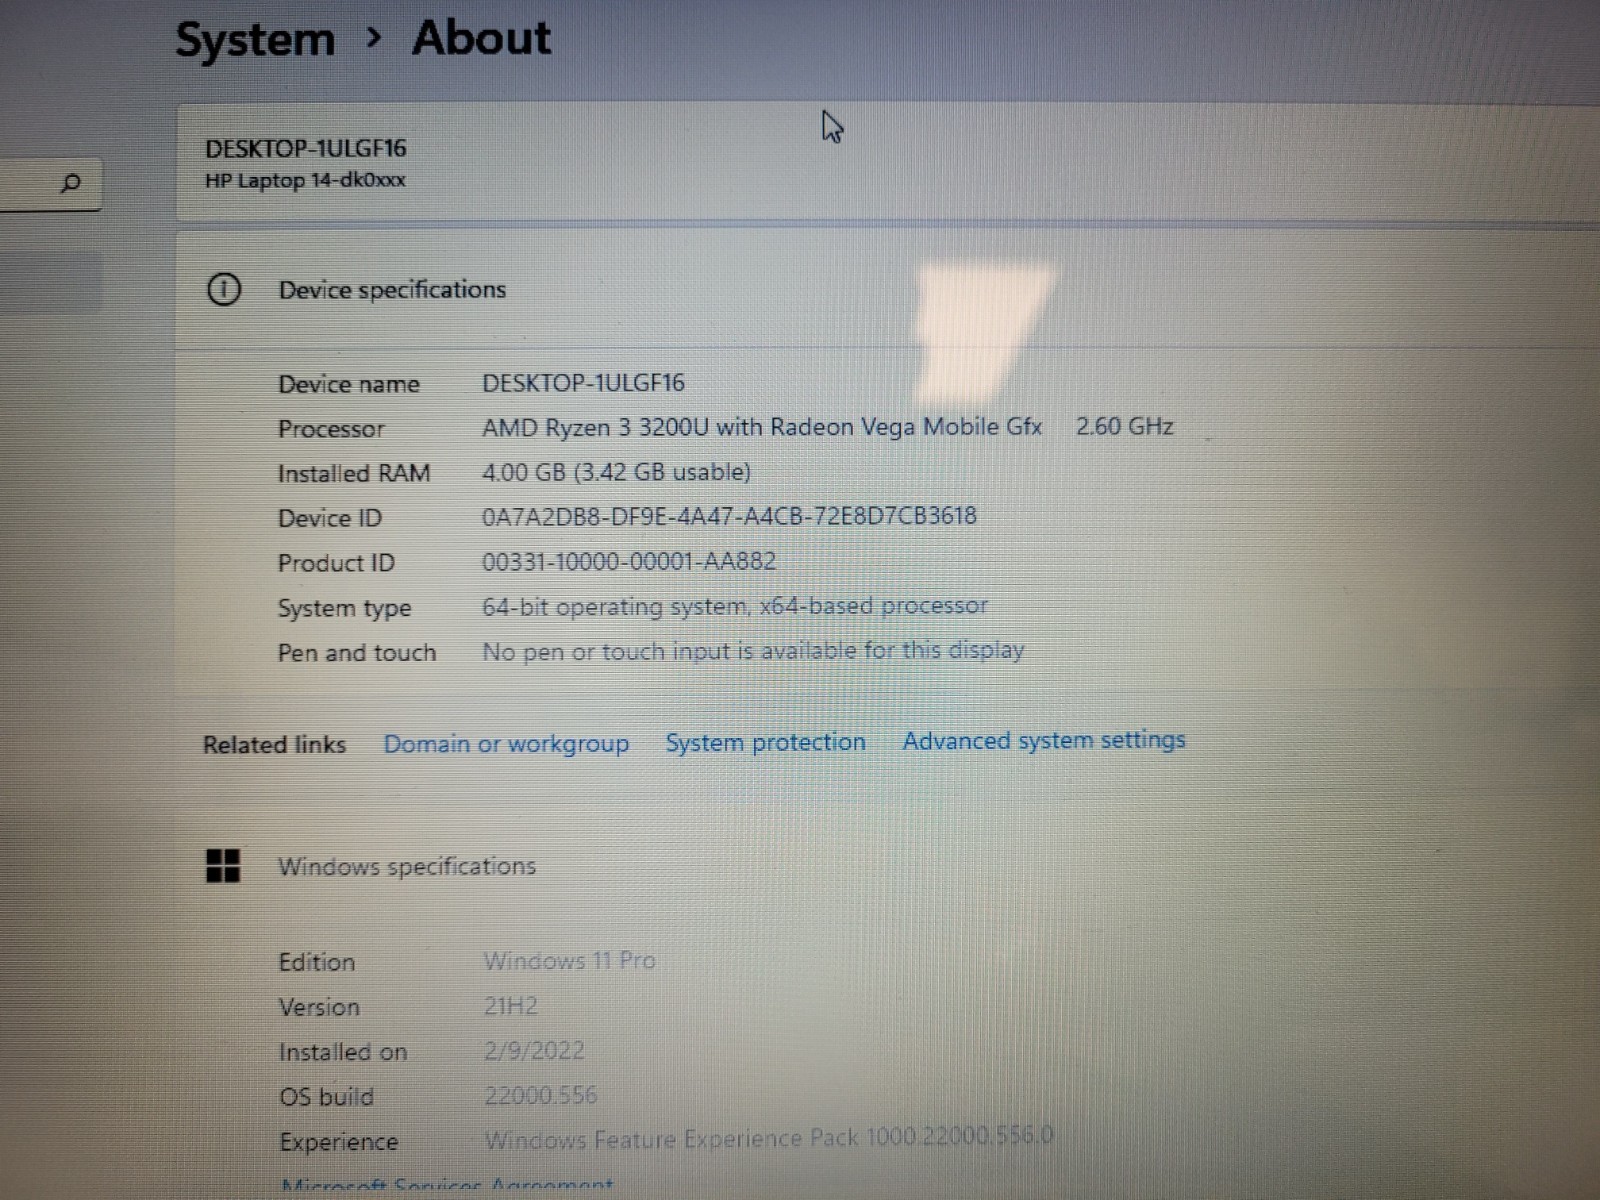Screen dimensions: 1600x1200
Task: Click the Processor label
Action: (x=331, y=429)
